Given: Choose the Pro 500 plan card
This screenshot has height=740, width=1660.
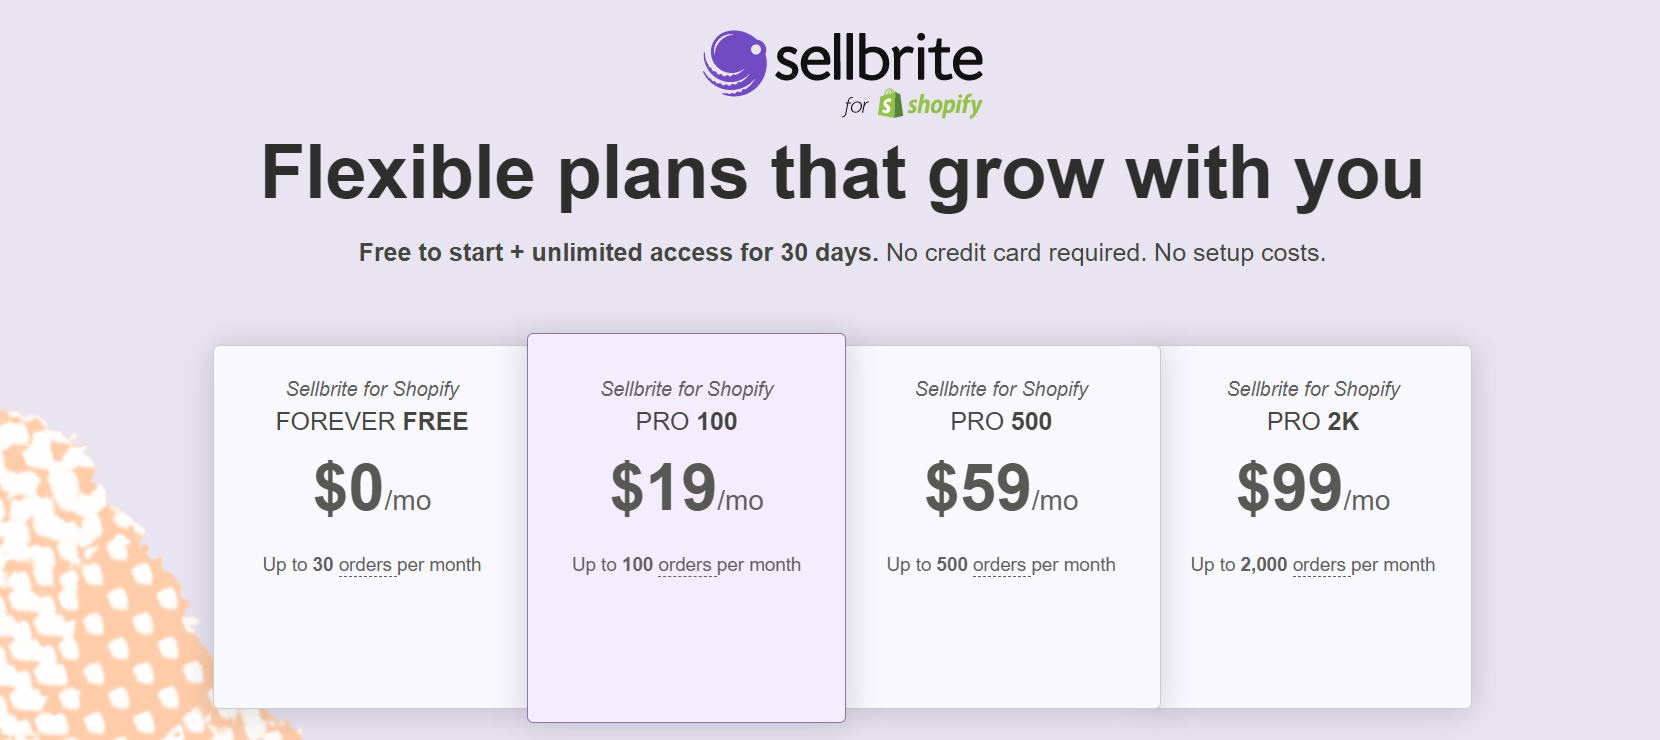Looking at the screenshot, I should pos(1002,527).
